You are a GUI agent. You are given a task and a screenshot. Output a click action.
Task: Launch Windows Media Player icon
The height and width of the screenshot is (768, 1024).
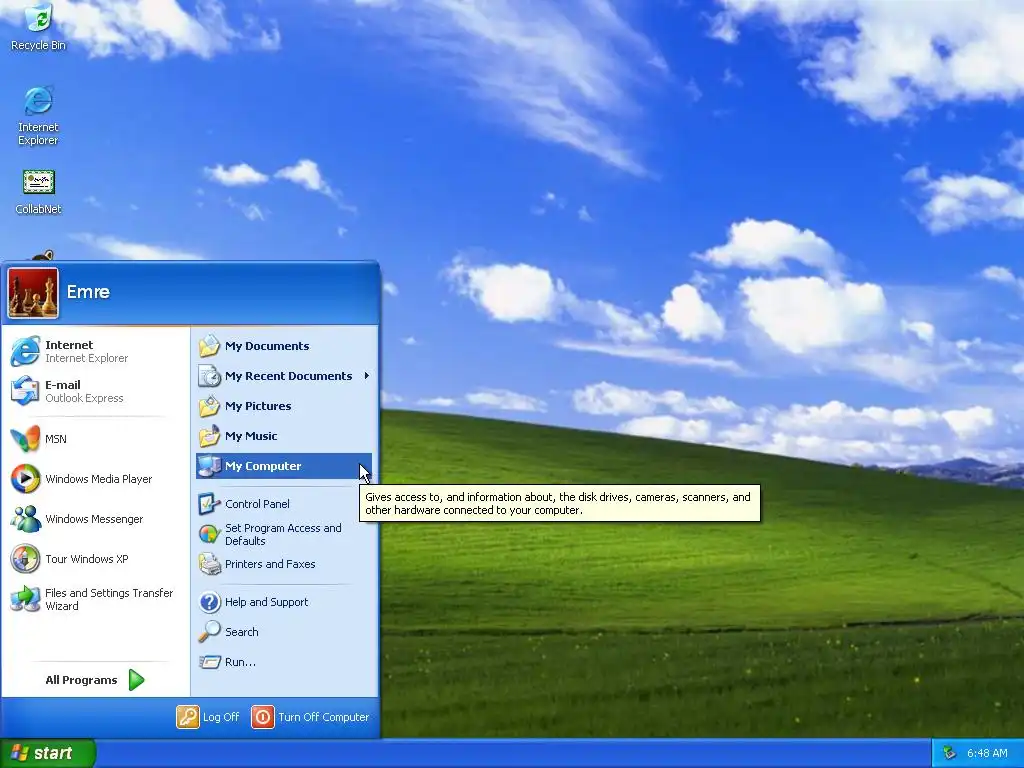tap(25, 479)
